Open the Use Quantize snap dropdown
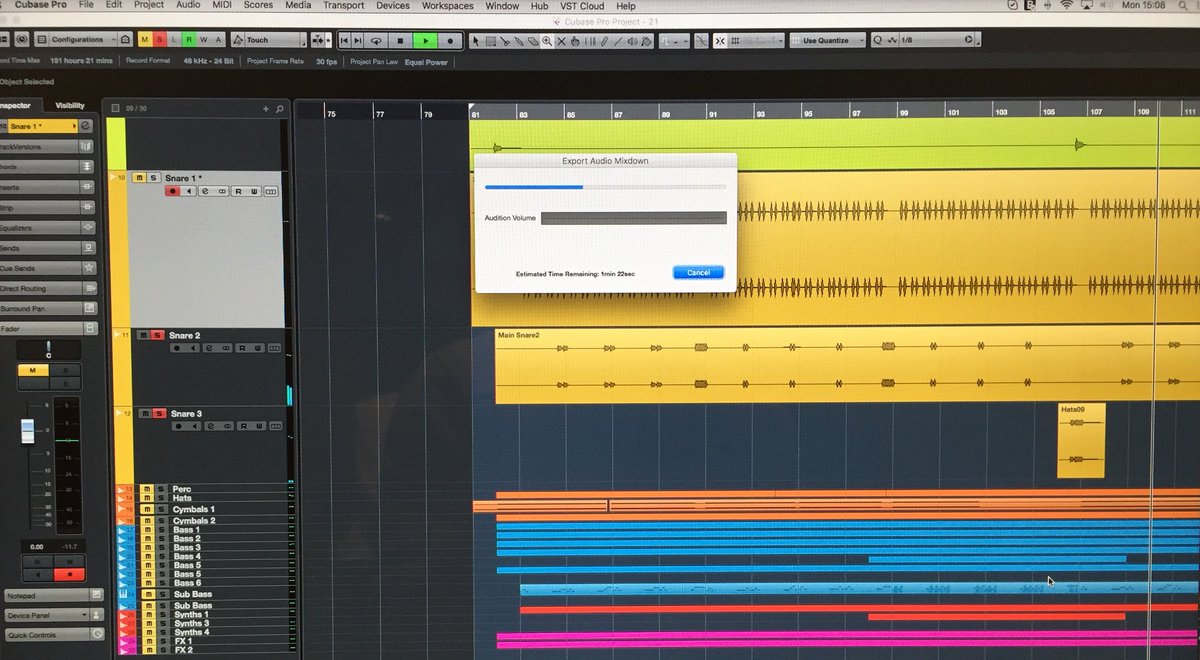 (829, 40)
